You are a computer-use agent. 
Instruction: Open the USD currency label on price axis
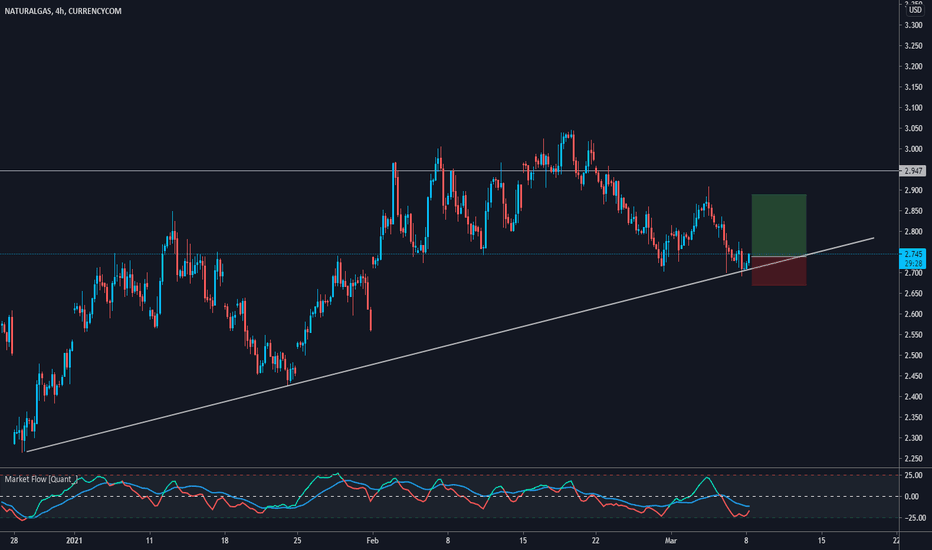click(x=915, y=10)
